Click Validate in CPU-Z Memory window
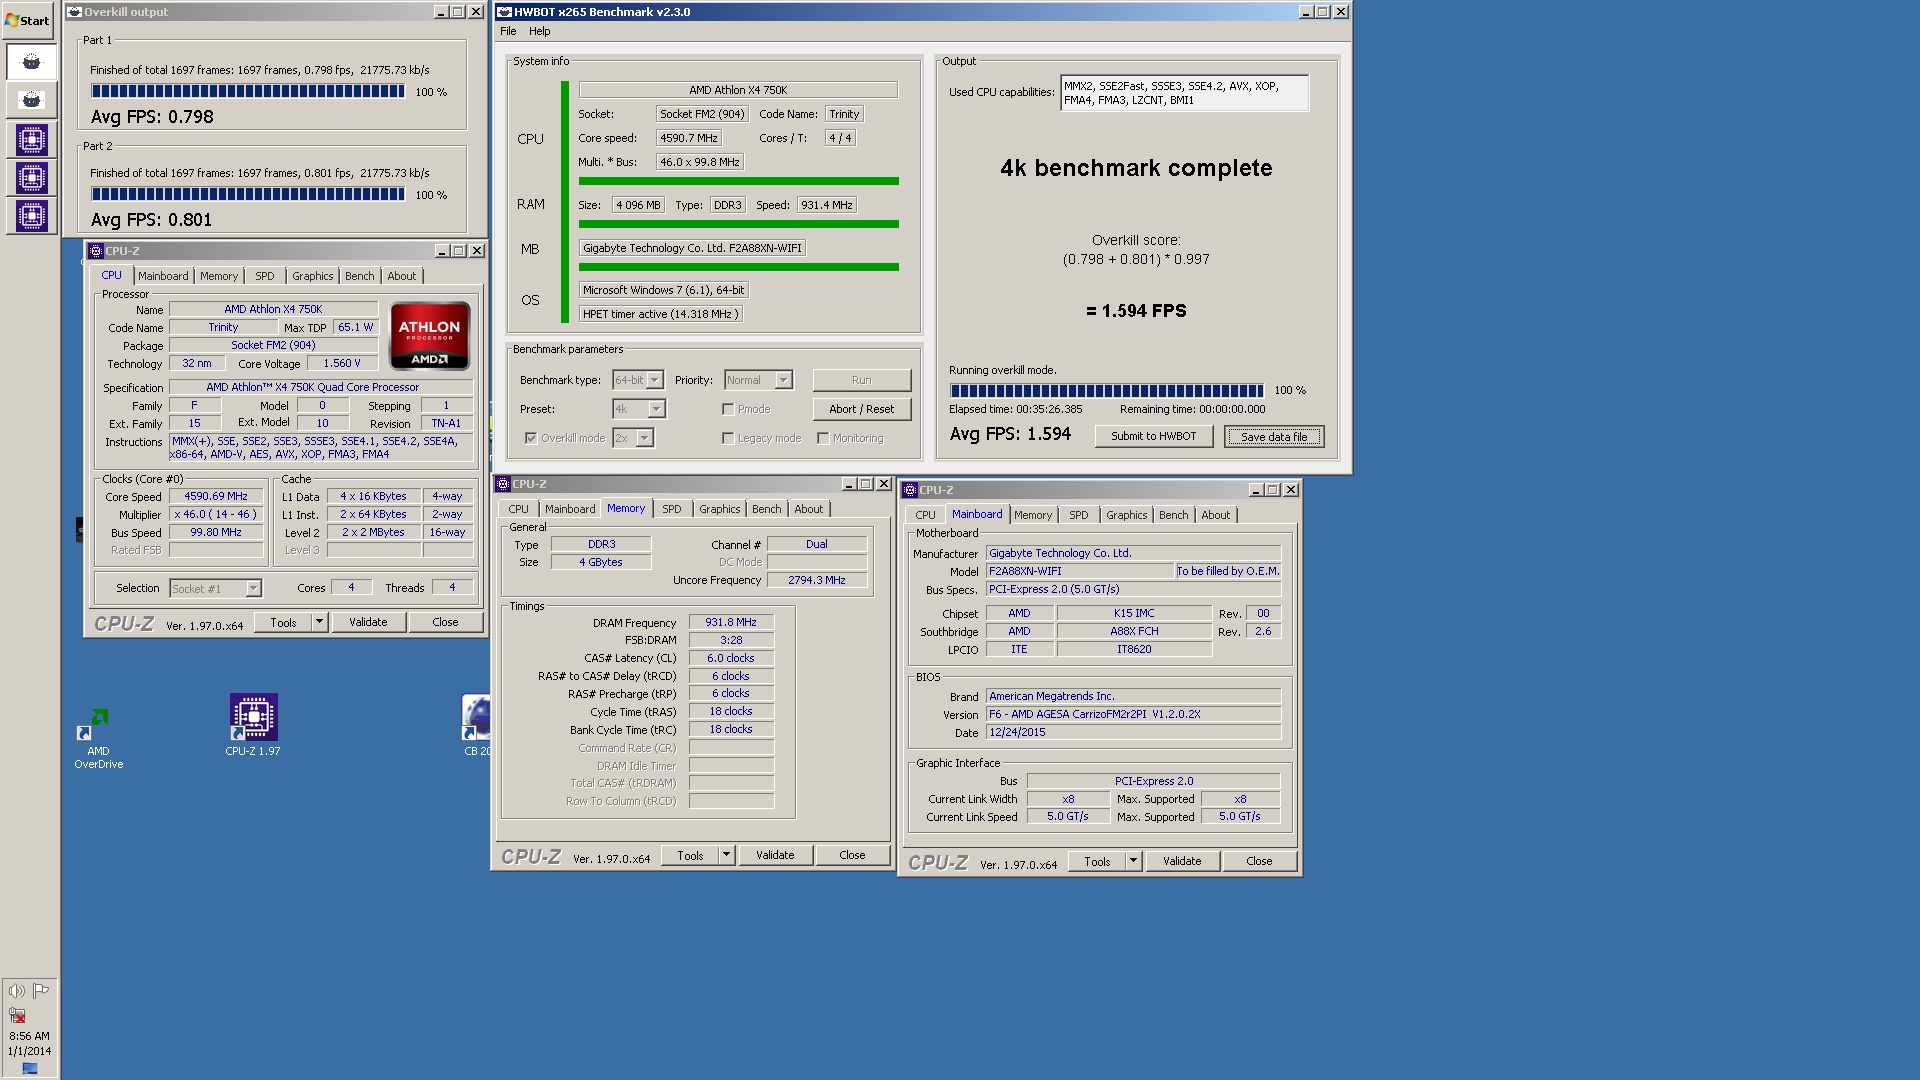Screen dimensions: 1920x1080 click(775, 855)
